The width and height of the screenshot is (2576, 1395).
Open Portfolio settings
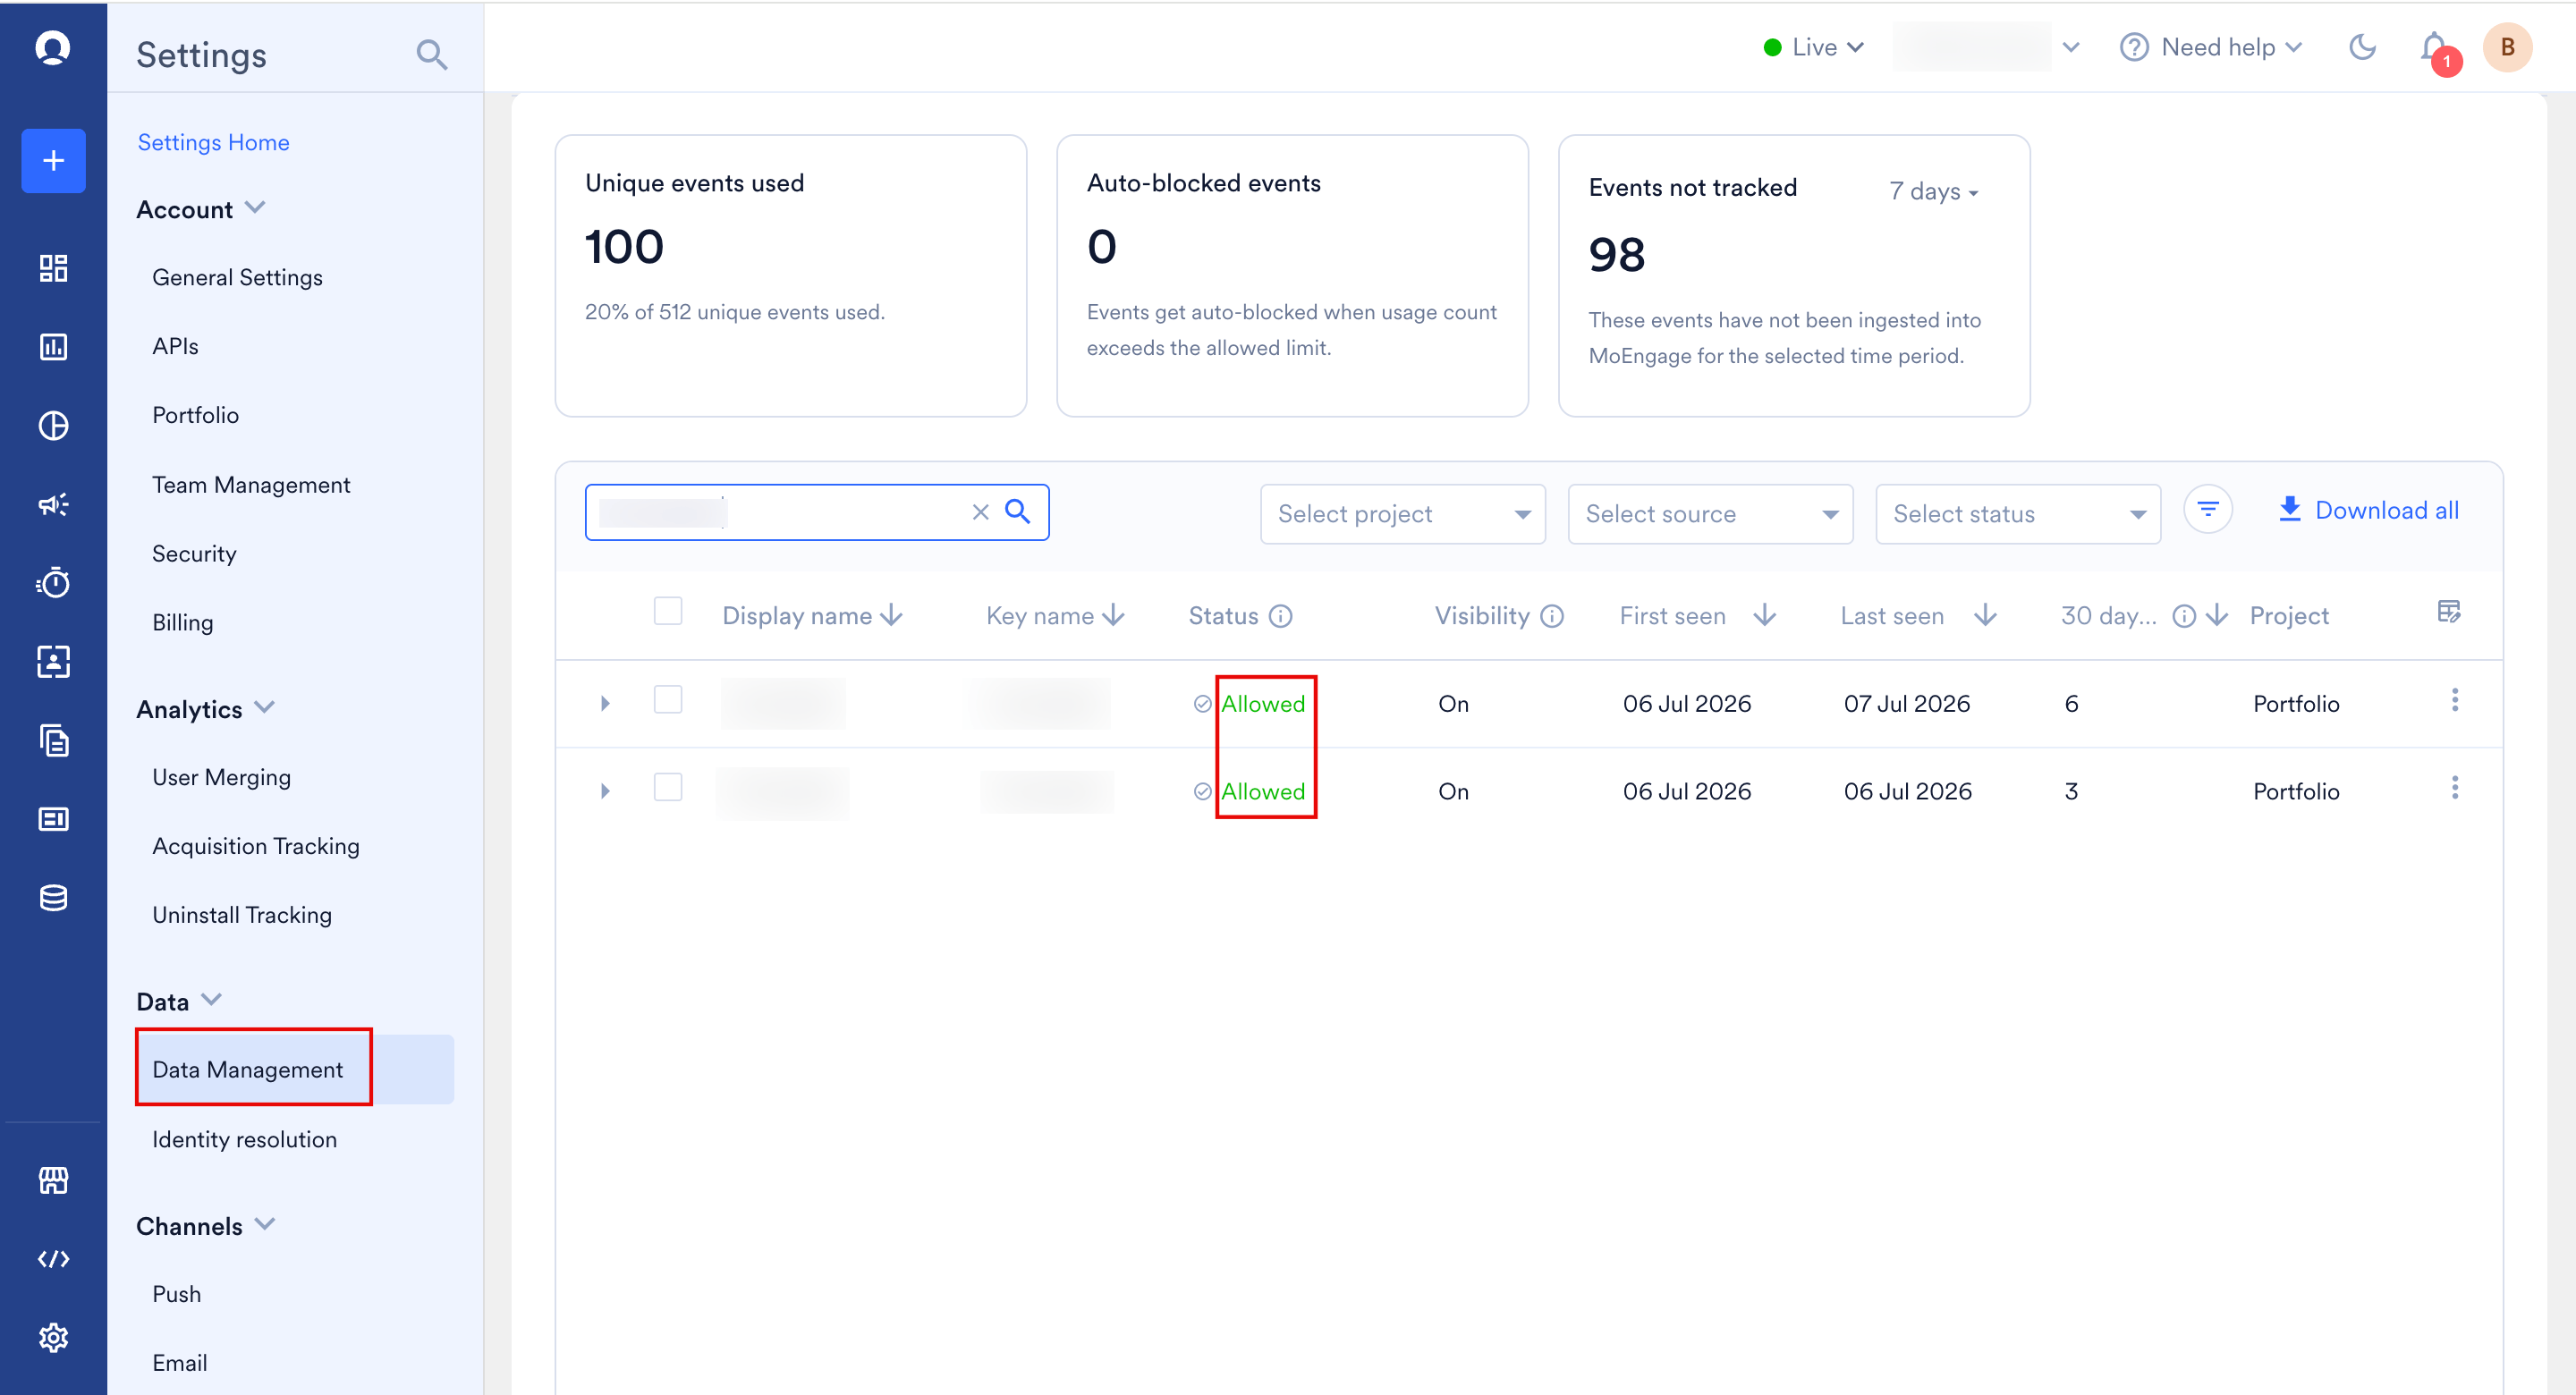coord(195,415)
